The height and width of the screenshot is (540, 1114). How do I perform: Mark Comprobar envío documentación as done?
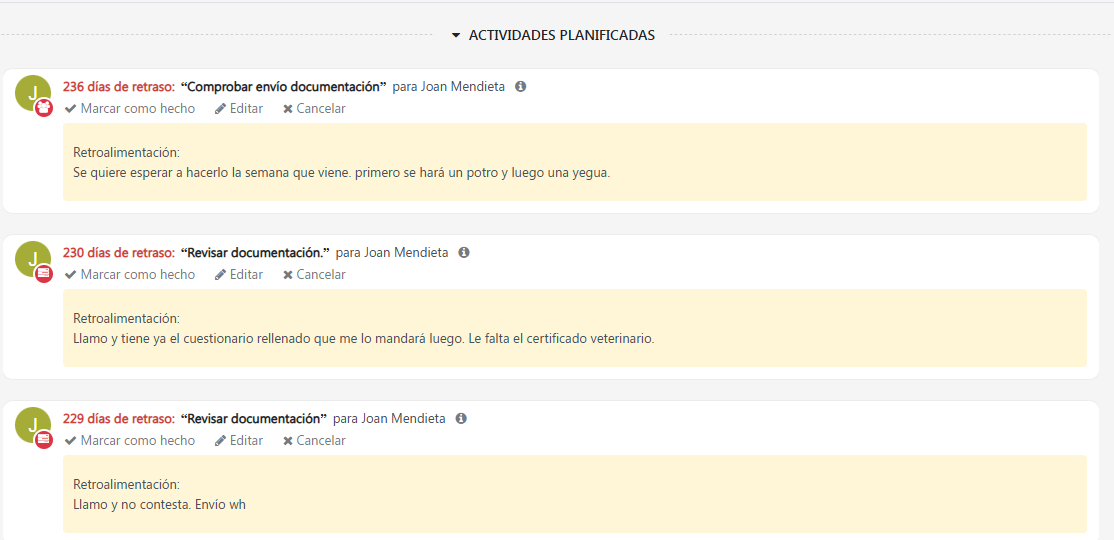(x=130, y=109)
